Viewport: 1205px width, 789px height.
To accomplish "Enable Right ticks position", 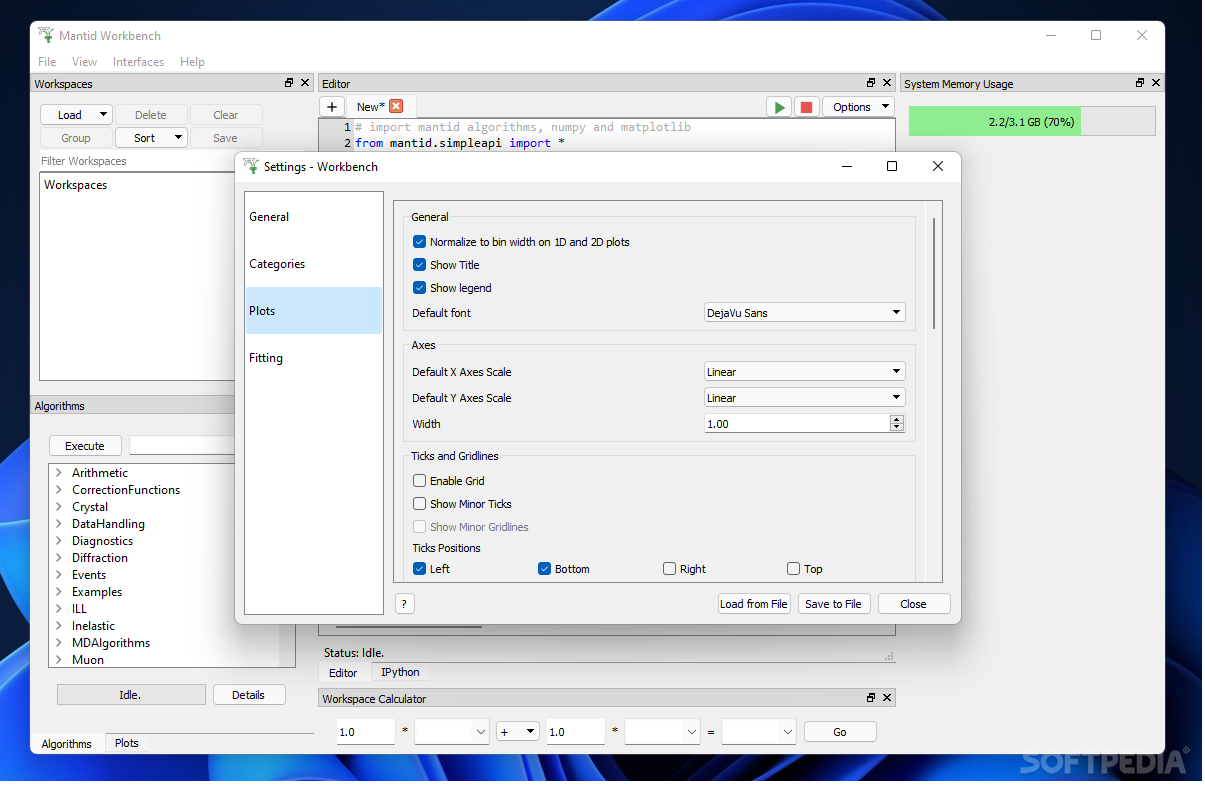I will point(669,569).
